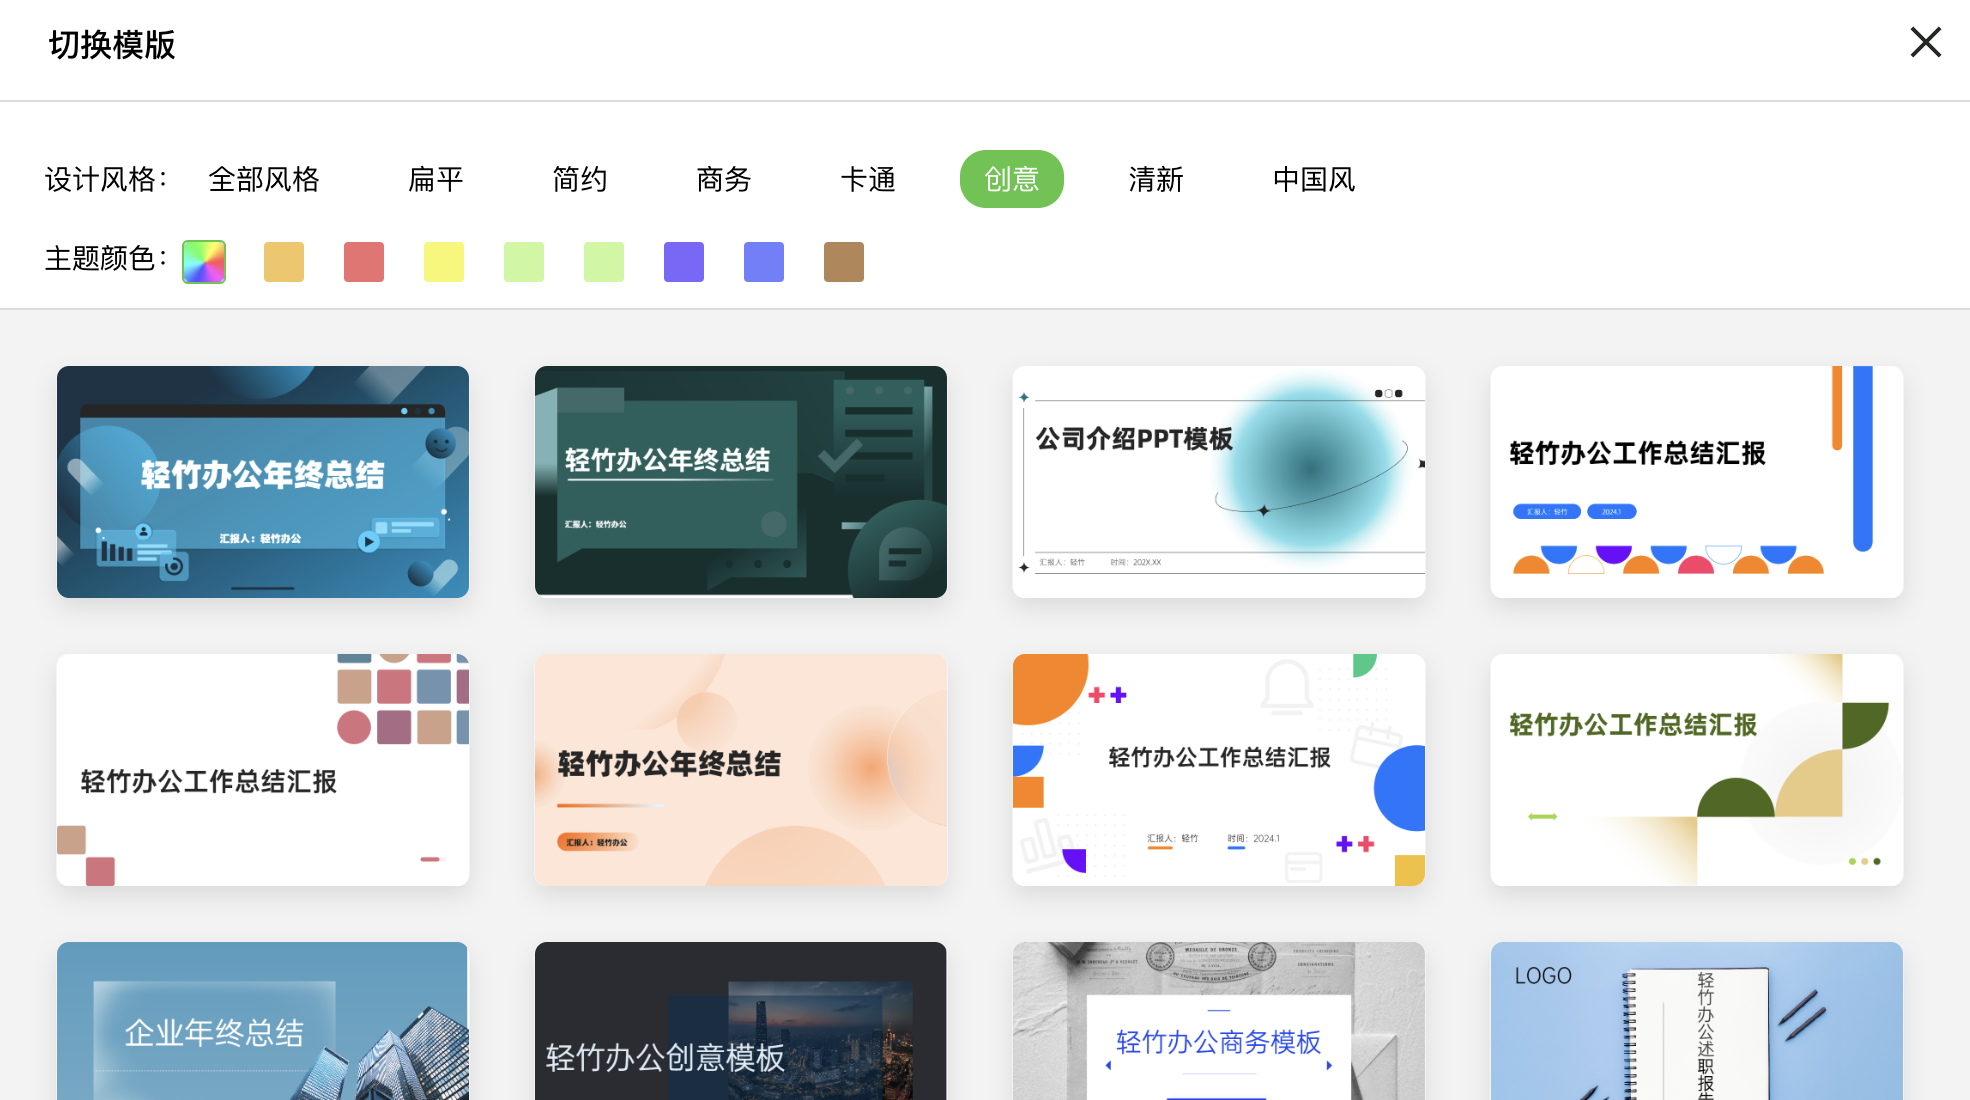Select the yellow theme color swatch

pyautogui.click(x=443, y=261)
